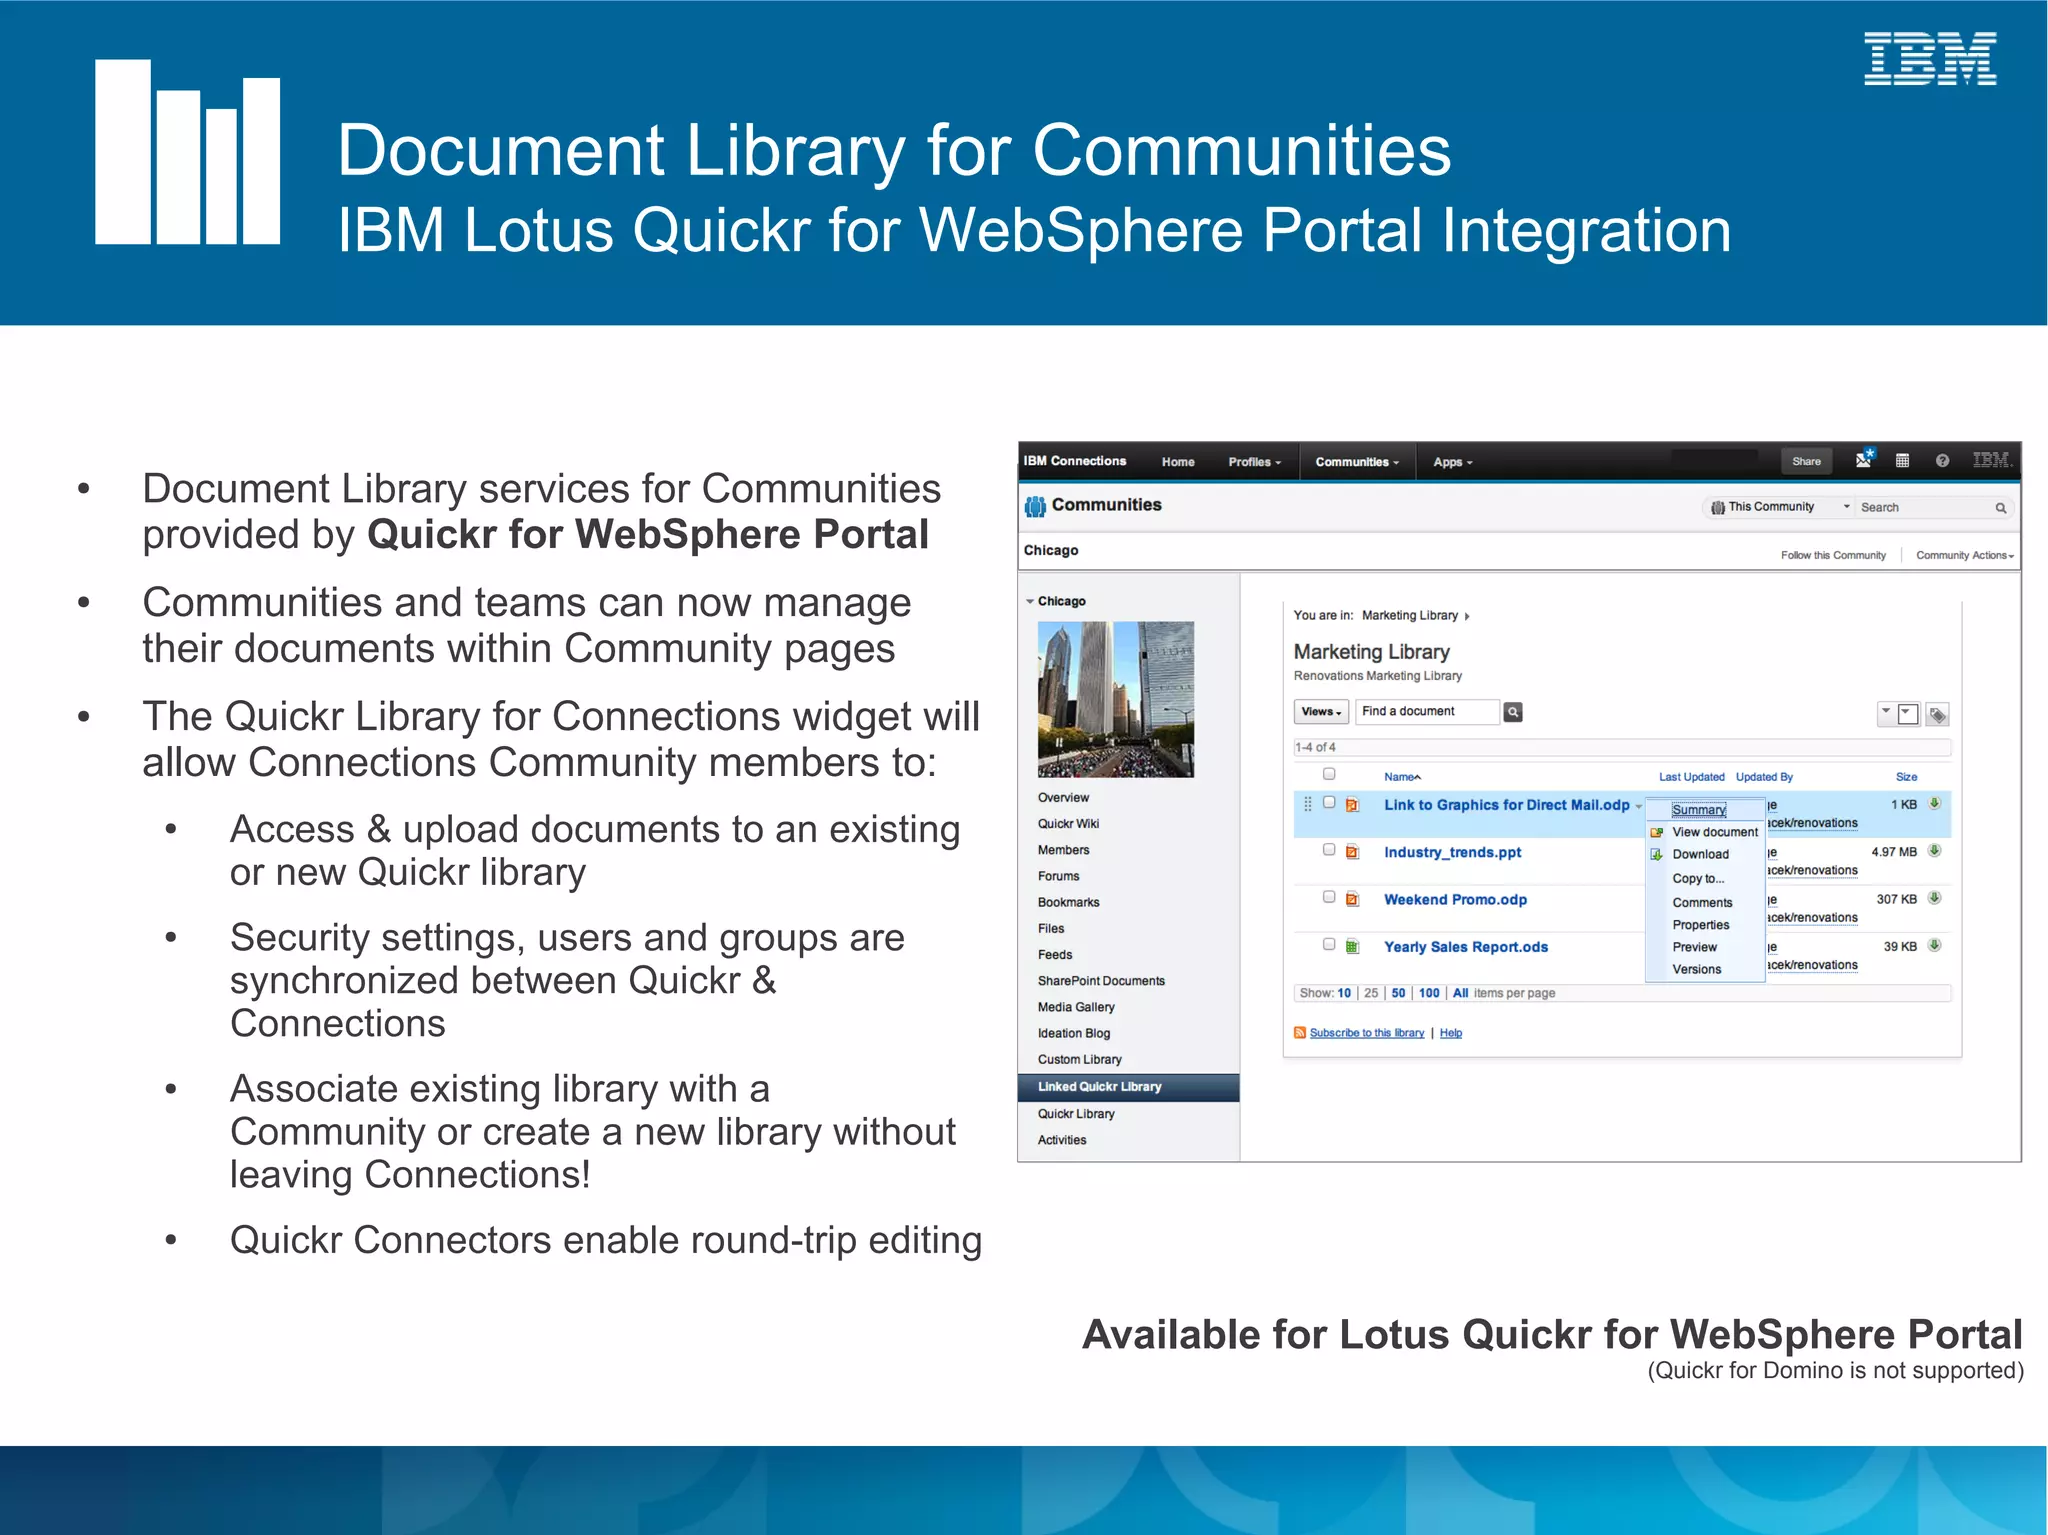Open the notifications envelope icon
2048x1535 pixels.
pyautogui.click(x=1865, y=460)
